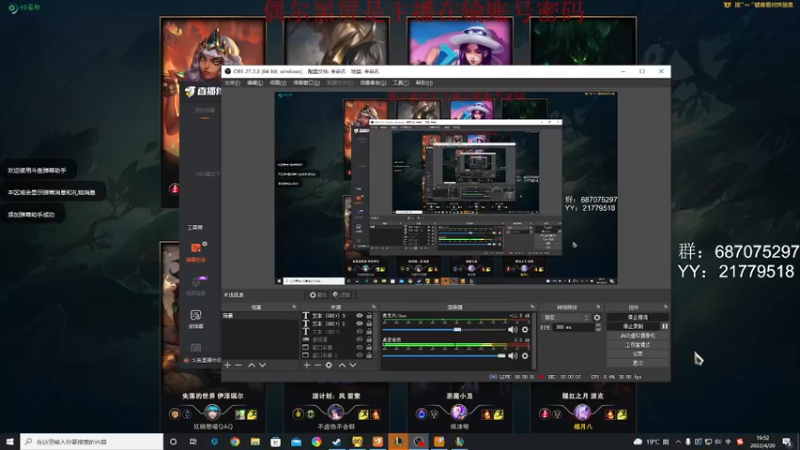Pop out the Scene Transitions dock panel

pos(598,307)
